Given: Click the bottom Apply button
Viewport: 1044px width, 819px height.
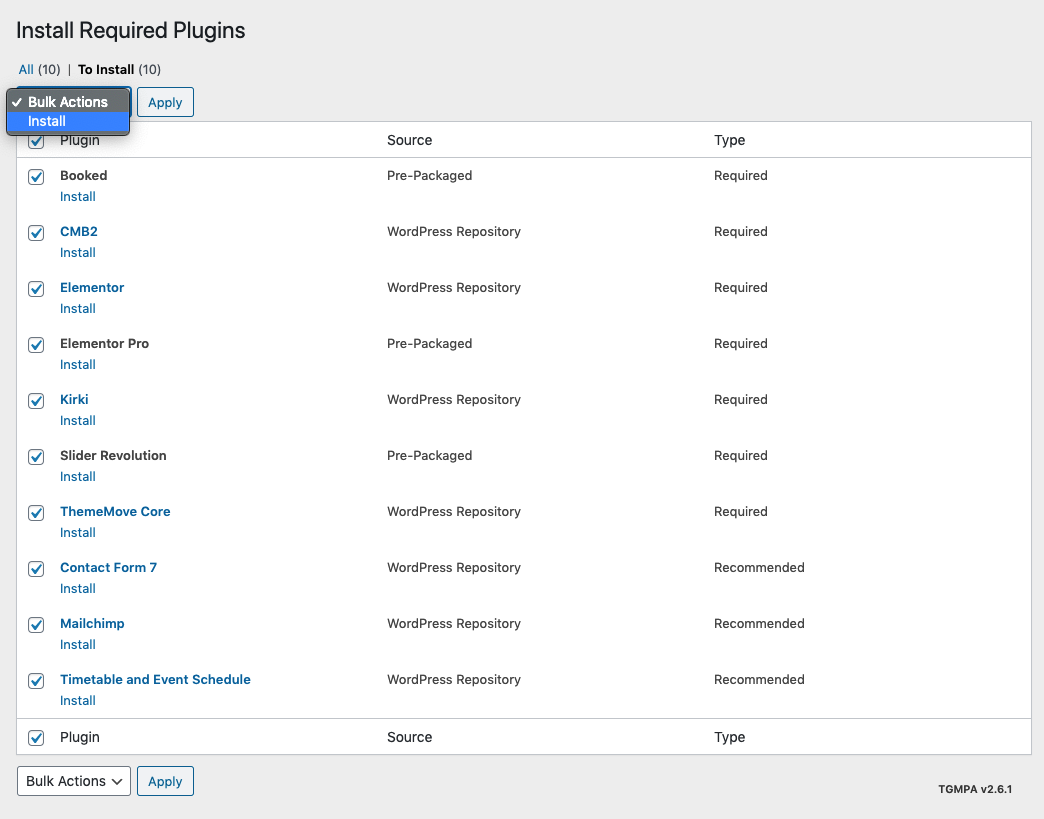Looking at the screenshot, I should click(165, 781).
